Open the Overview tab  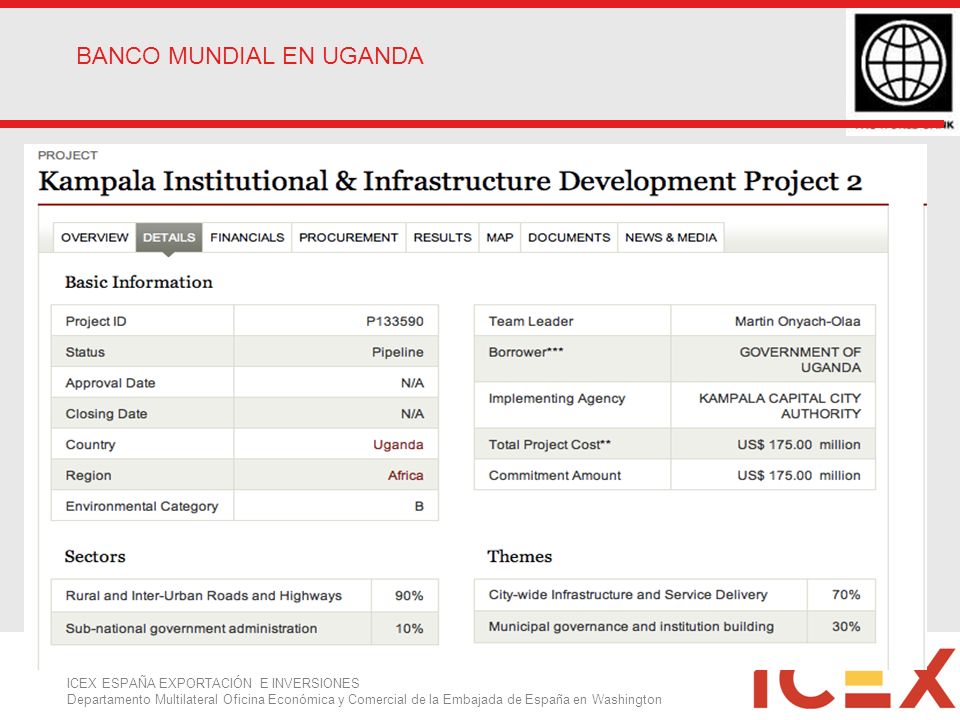click(94, 238)
